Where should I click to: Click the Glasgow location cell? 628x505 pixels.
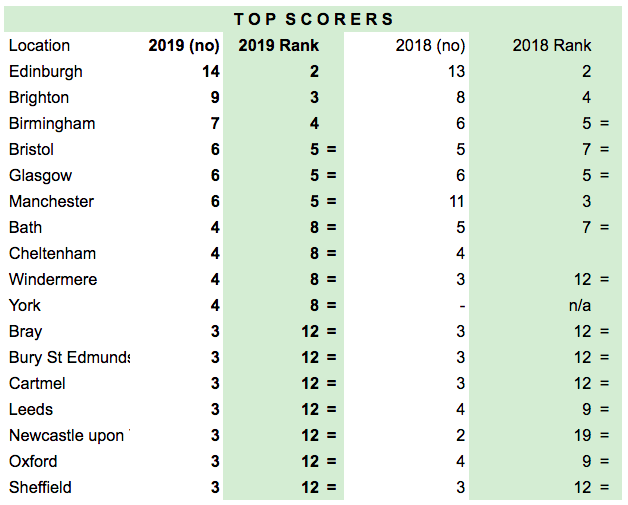tap(40, 175)
